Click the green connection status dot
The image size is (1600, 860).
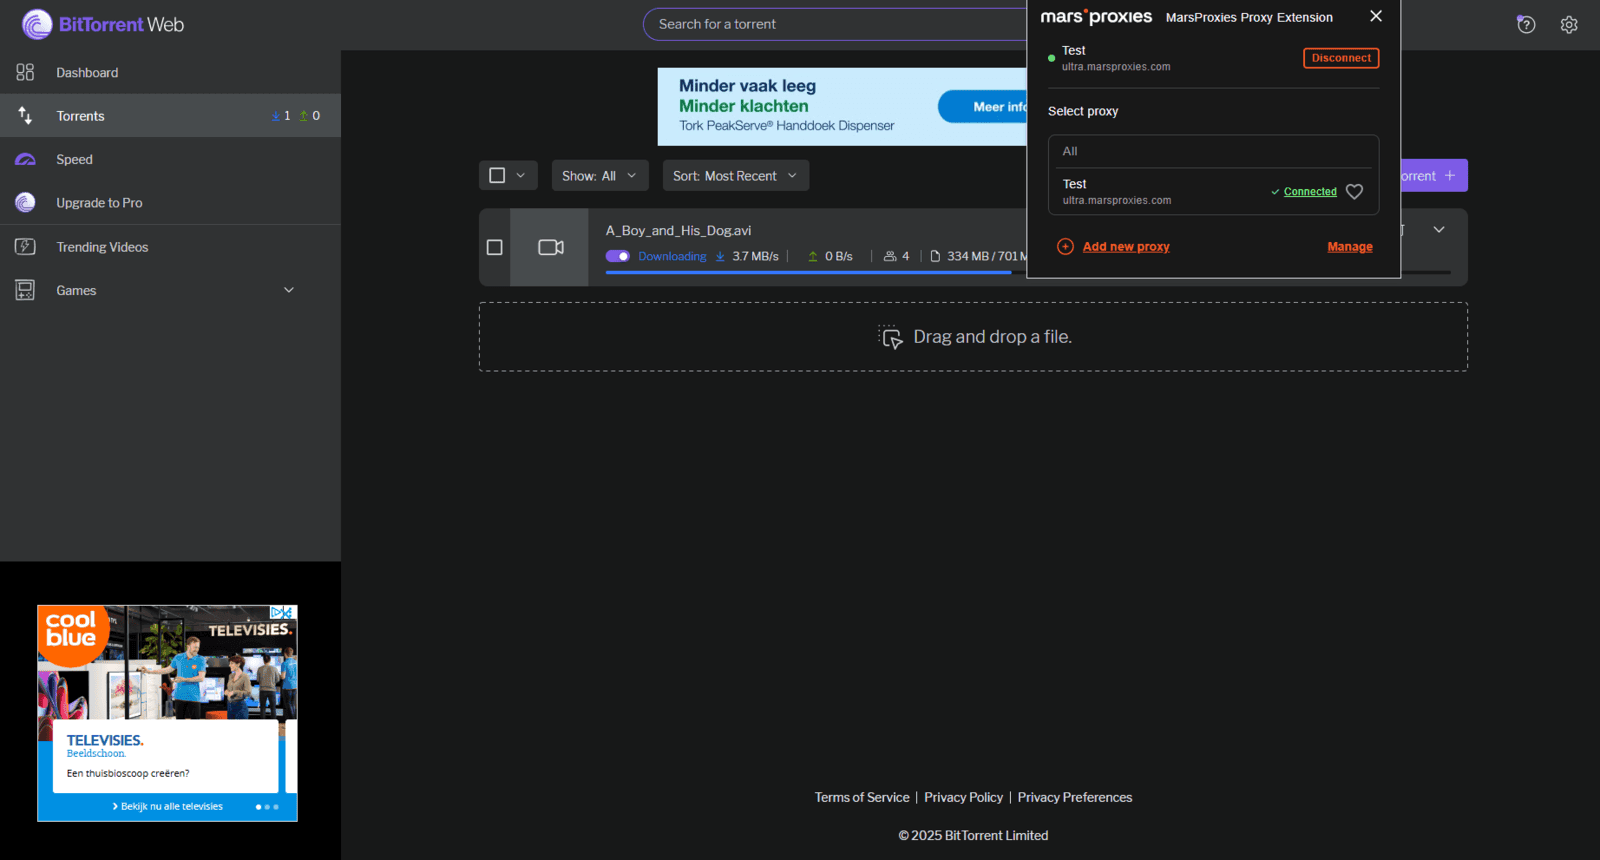(x=1051, y=58)
